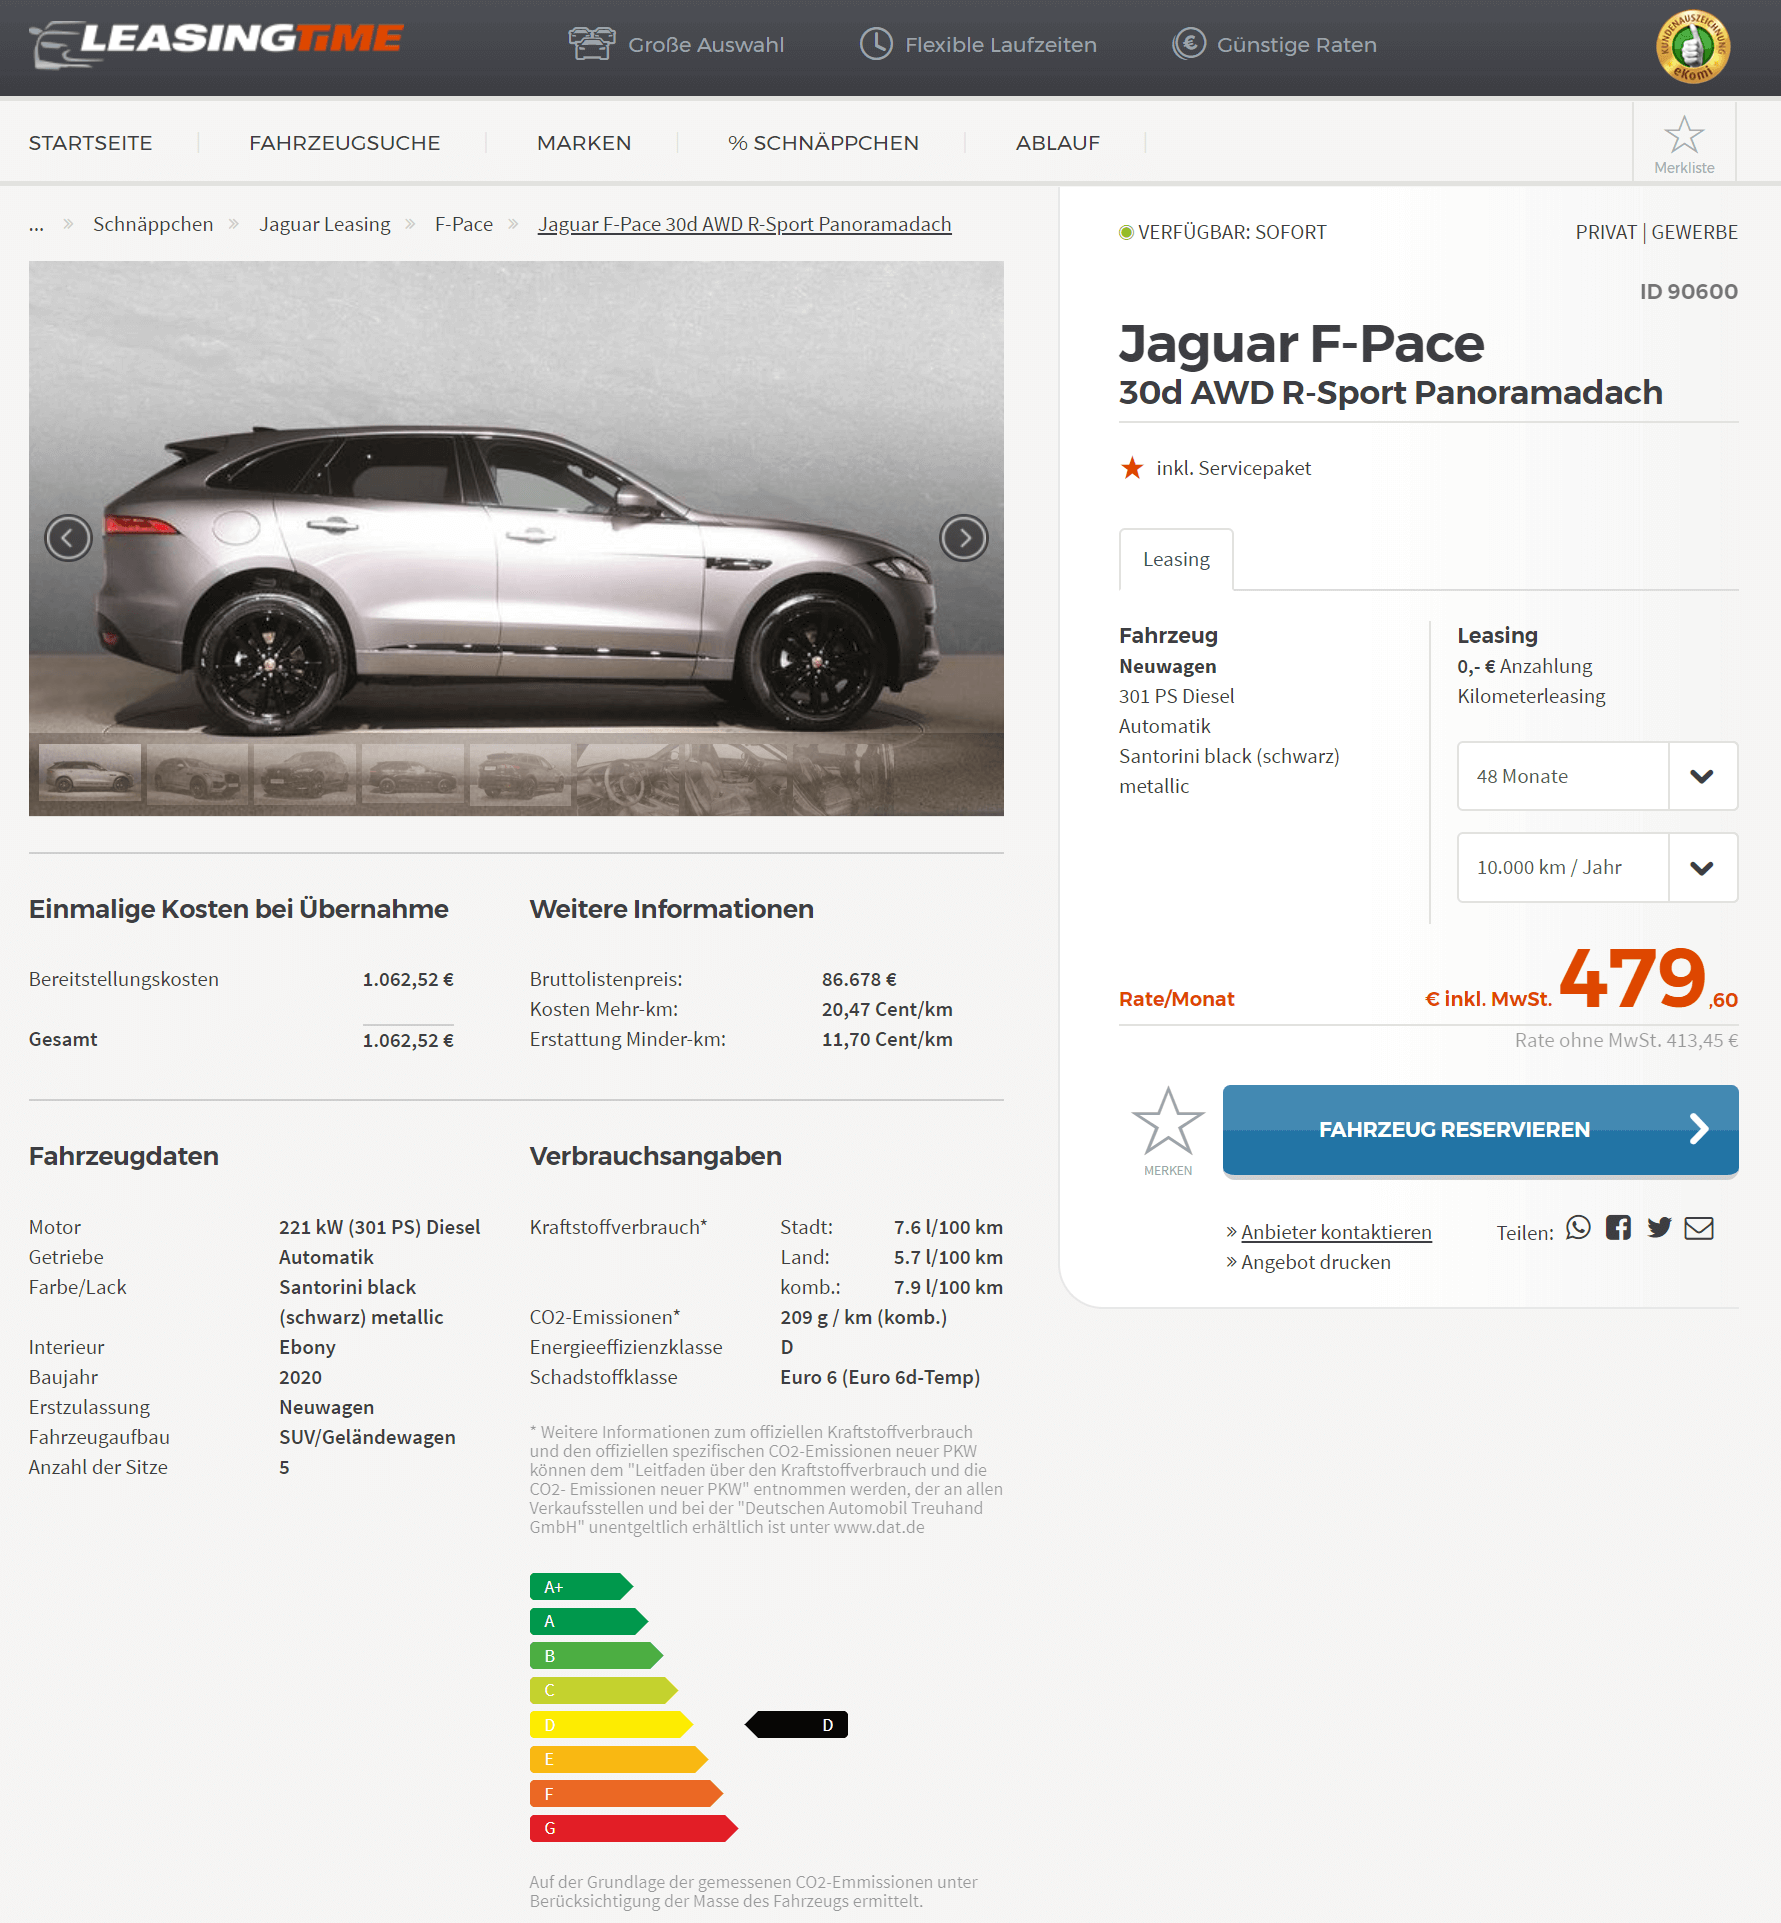Viewport: 1781px width, 1923px height.
Task: Click the text "221 kW (301 PS) Diesel"
Action: click(x=379, y=1227)
